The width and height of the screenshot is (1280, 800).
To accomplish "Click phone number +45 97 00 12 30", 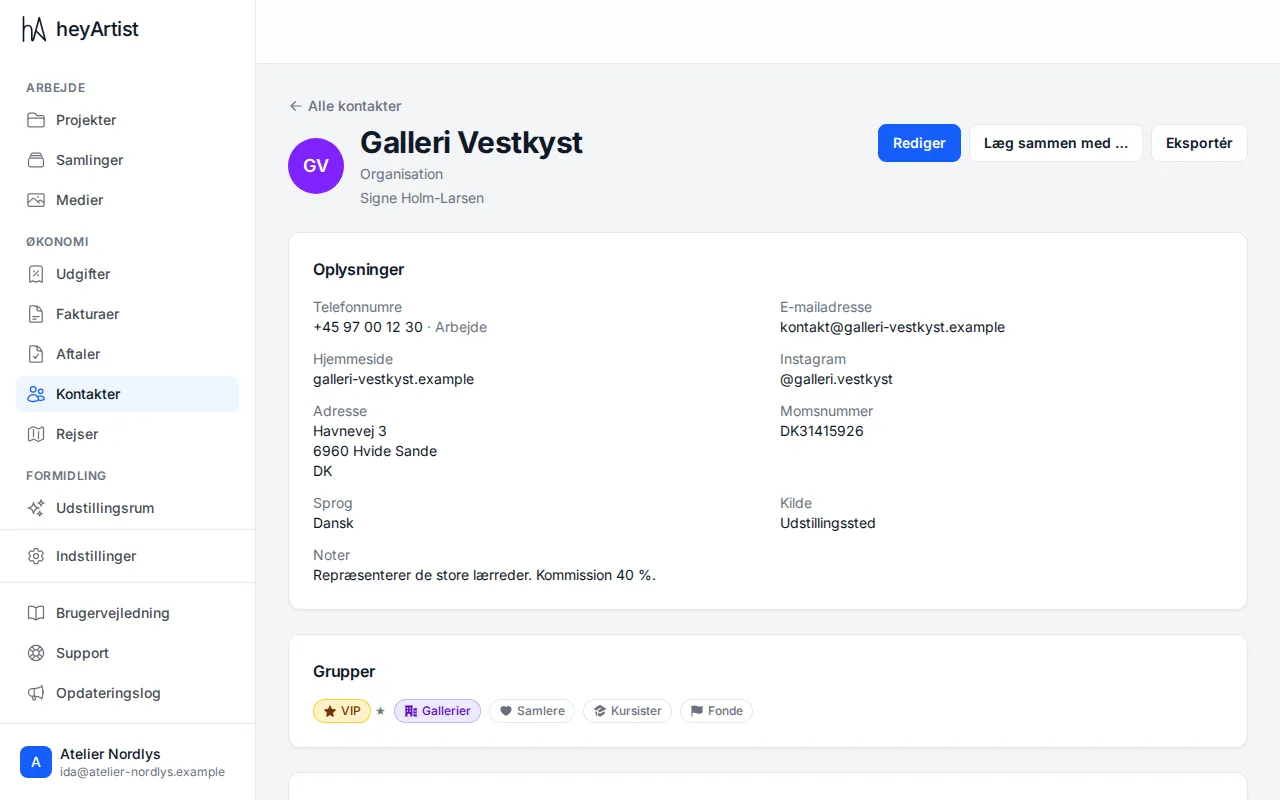I will [x=368, y=327].
